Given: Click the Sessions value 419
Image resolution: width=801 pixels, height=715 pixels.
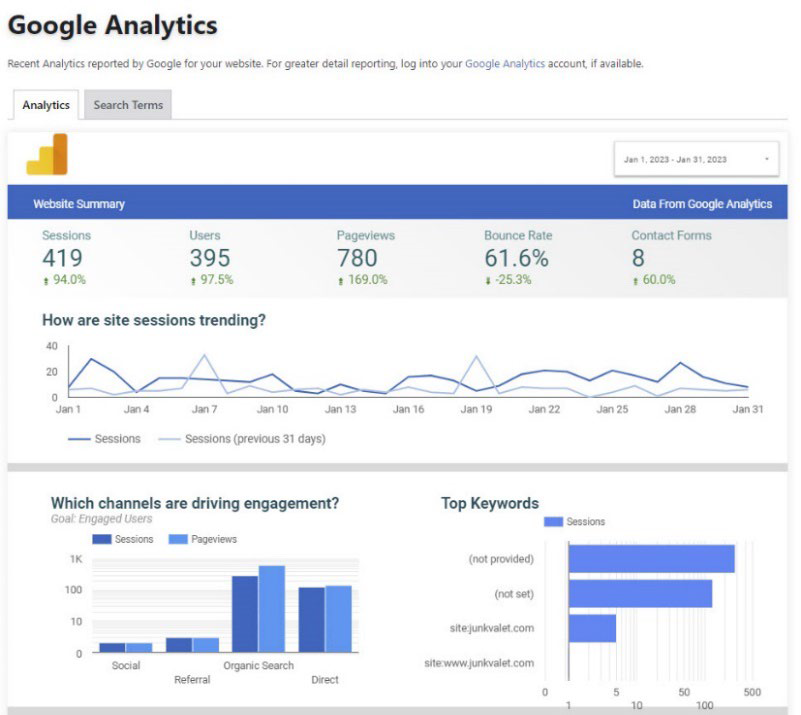Looking at the screenshot, I should click(62, 258).
